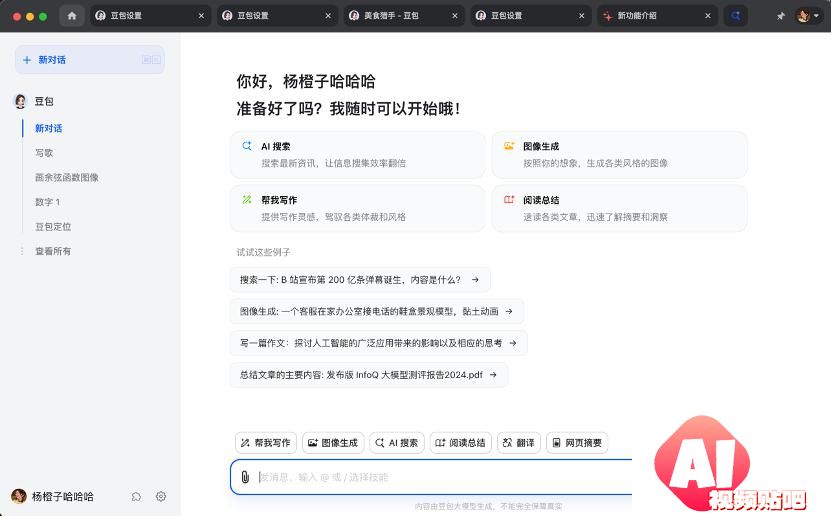Click the arrow on the 写一篇作文 example chip
Screen dimensions: 832x516
[513, 343]
